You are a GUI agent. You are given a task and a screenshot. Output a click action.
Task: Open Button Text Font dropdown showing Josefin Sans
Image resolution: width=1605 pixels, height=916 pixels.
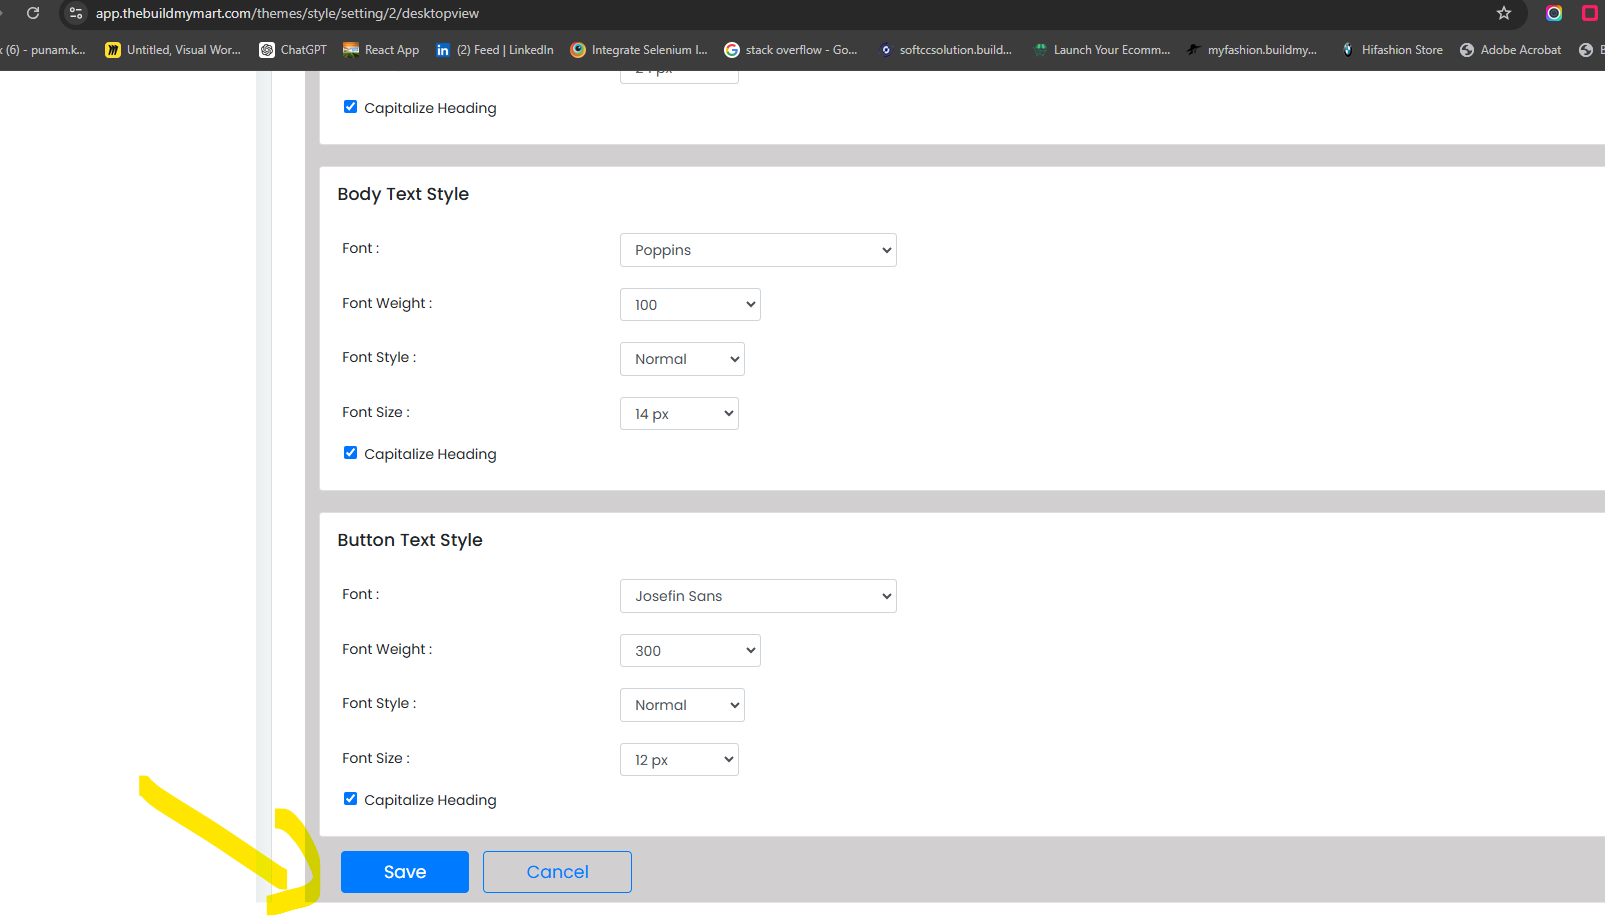(x=758, y=596)
